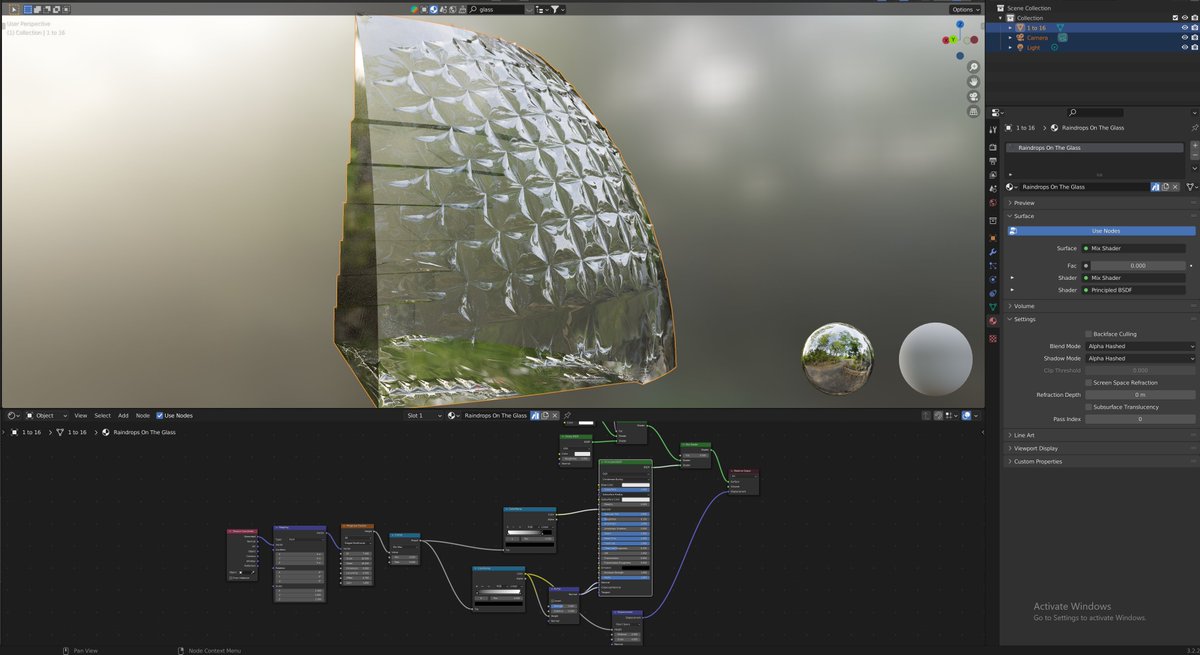Collapse the Surface panel

(x=1024, y=216)
